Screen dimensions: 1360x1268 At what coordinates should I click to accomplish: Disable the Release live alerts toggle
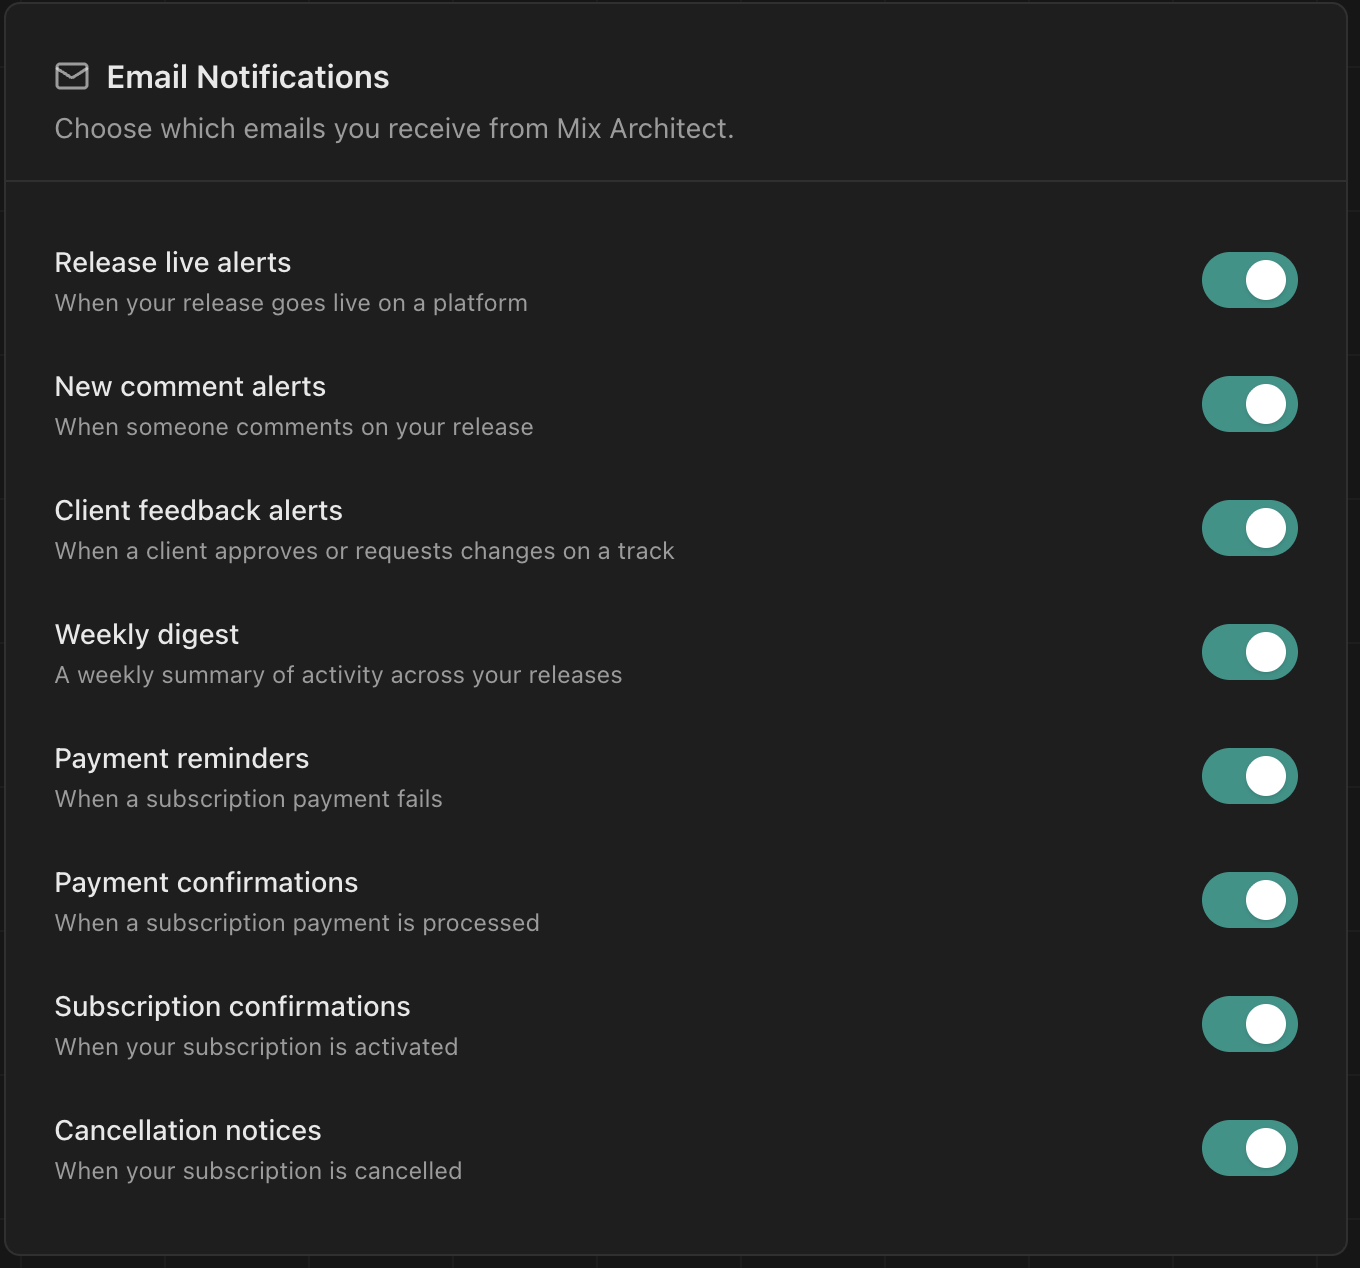(1249, 280)
